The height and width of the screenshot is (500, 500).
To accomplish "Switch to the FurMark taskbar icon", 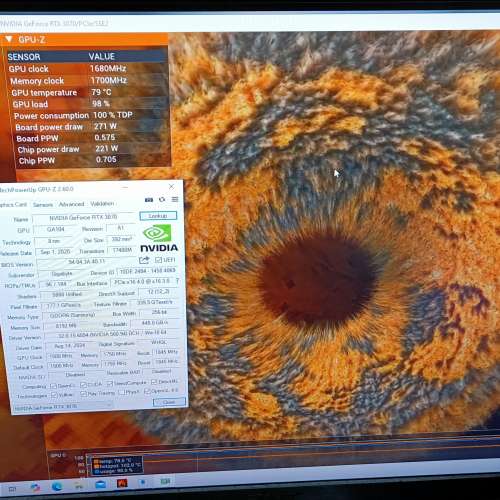I will tap(122, 483).
